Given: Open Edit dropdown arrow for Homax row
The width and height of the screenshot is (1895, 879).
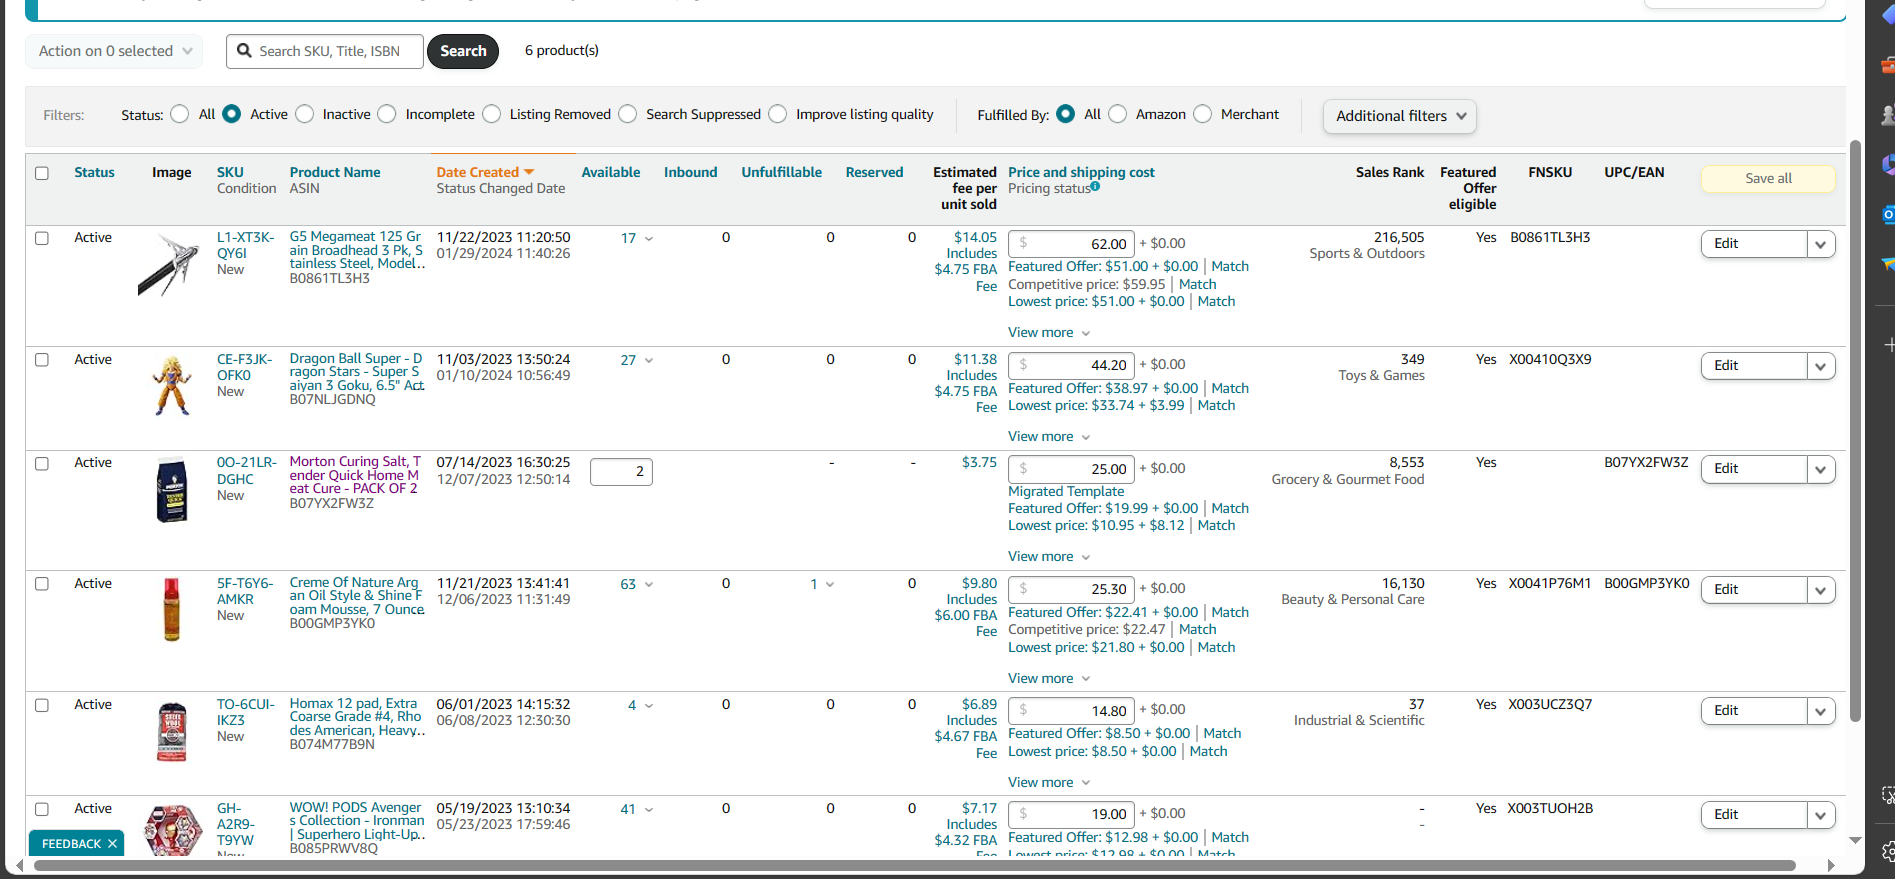Looking at the screenshot, I should 1821,711.
